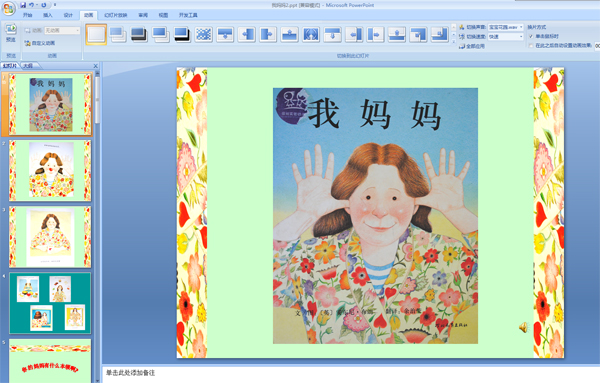Open the Office button menu
600x383 pixels.
8,8
